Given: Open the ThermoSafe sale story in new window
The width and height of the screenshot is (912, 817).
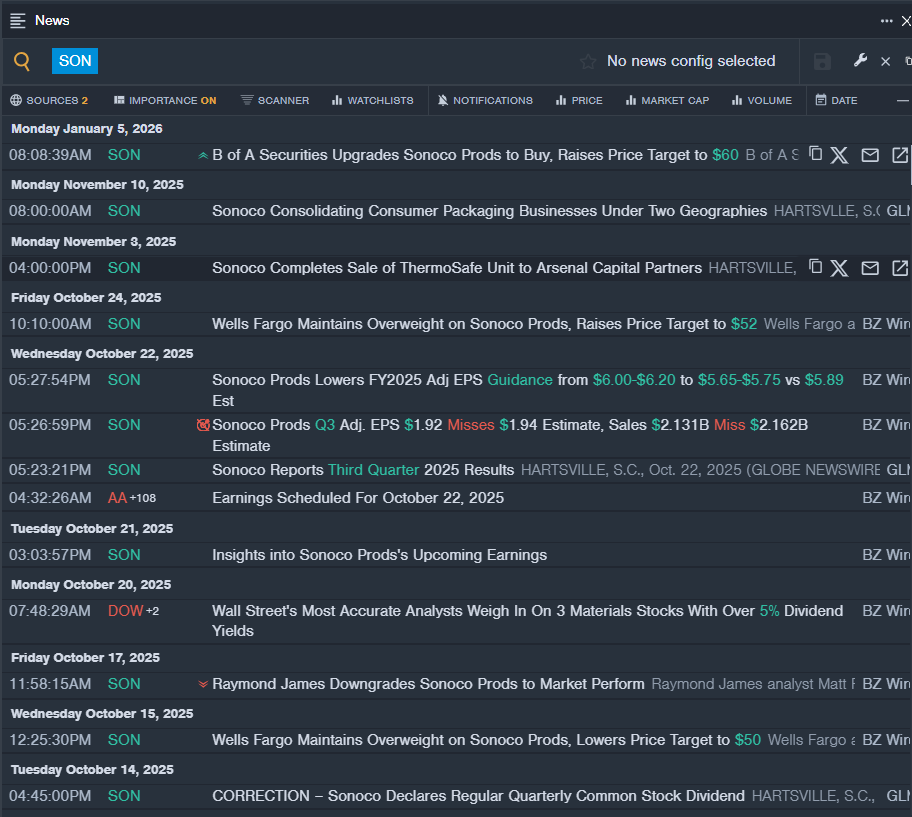Looking at the screenshot, I should tap(900, 268).
